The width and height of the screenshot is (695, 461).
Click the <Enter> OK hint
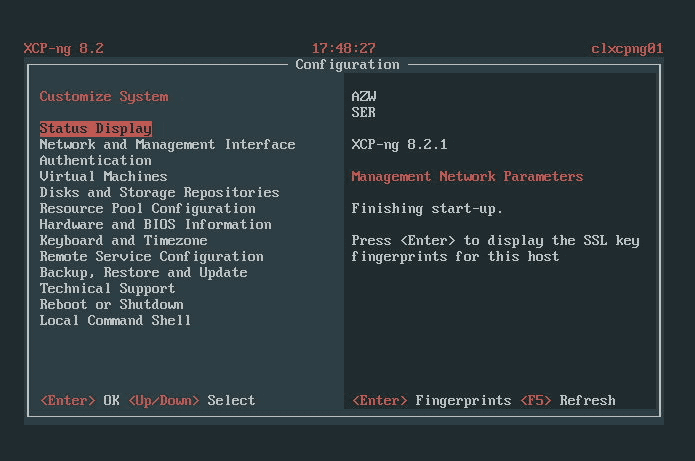(79, 401)
